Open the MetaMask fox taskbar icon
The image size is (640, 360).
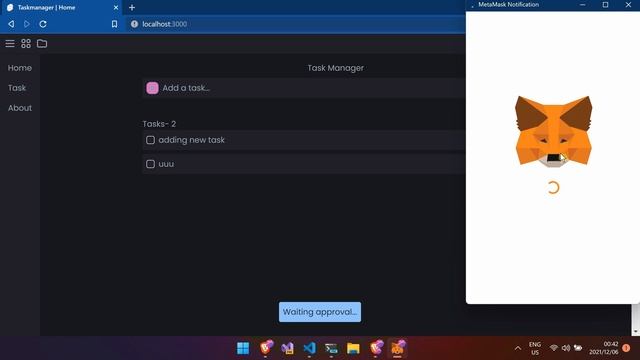[x=398, y=348]
